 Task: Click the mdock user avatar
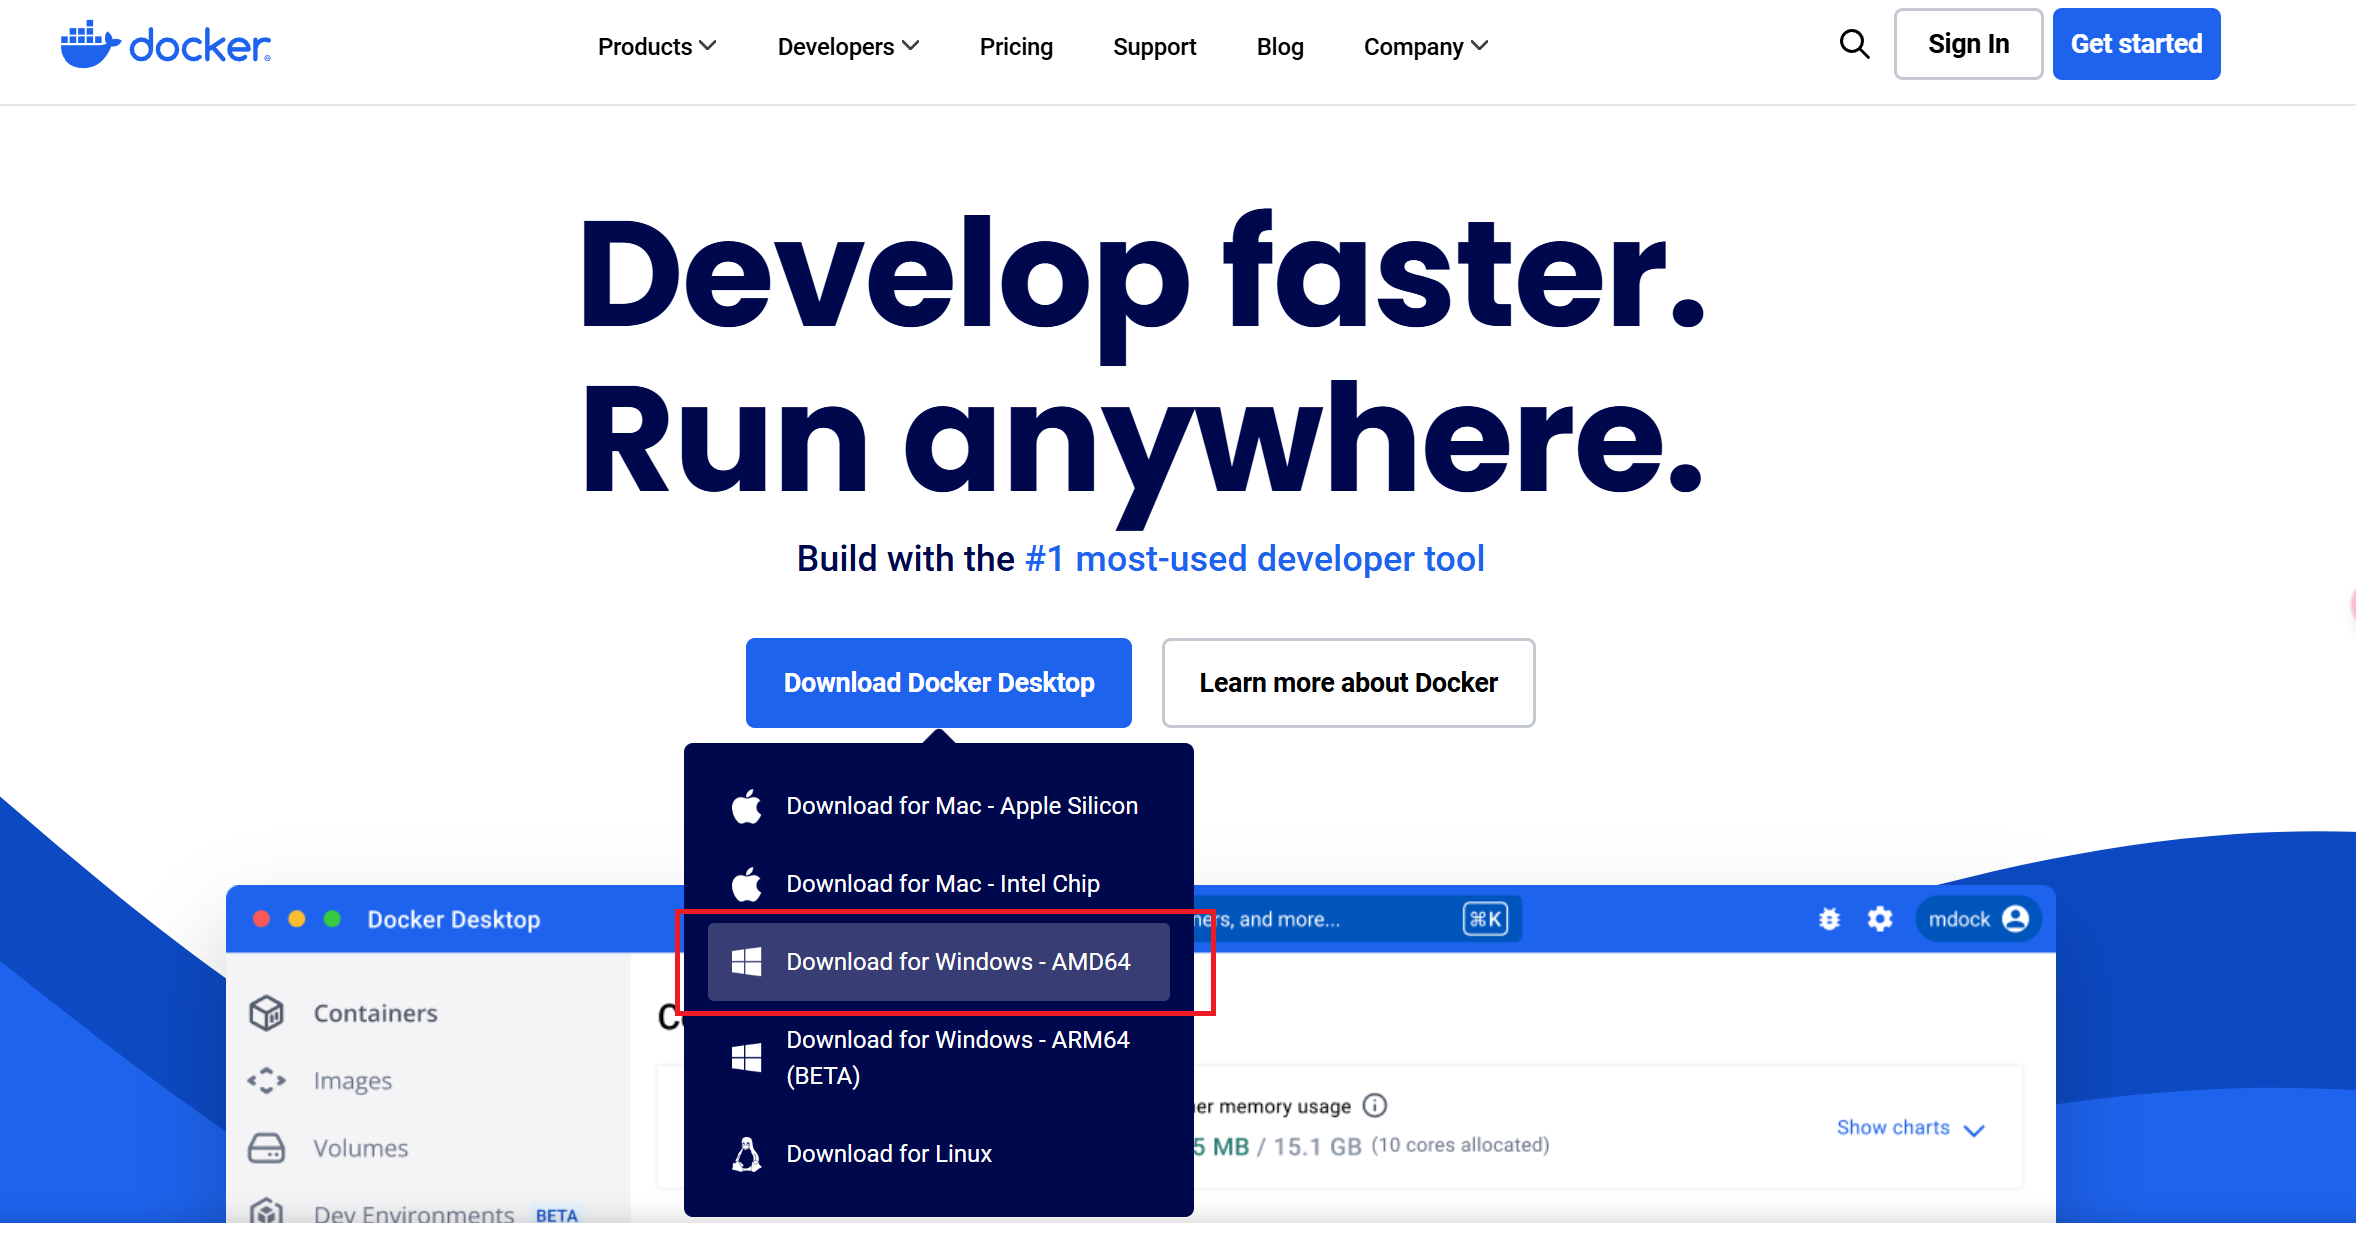point(2016,919)
